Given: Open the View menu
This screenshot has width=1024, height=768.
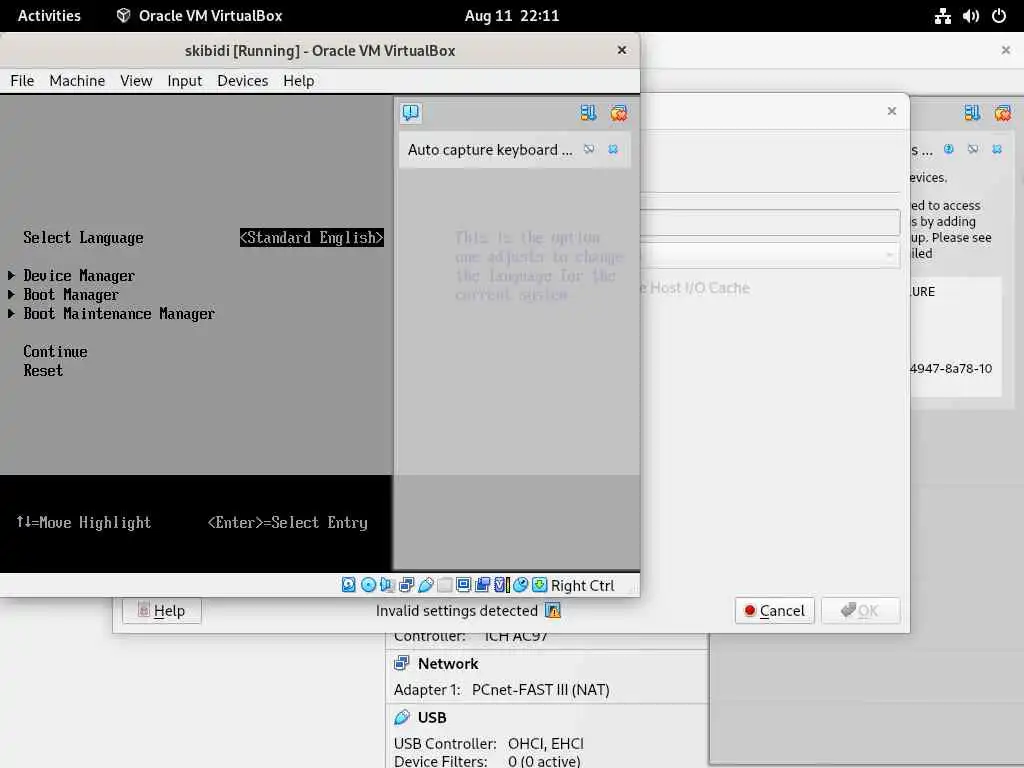Looking at the screenshot, I should 136,80.
